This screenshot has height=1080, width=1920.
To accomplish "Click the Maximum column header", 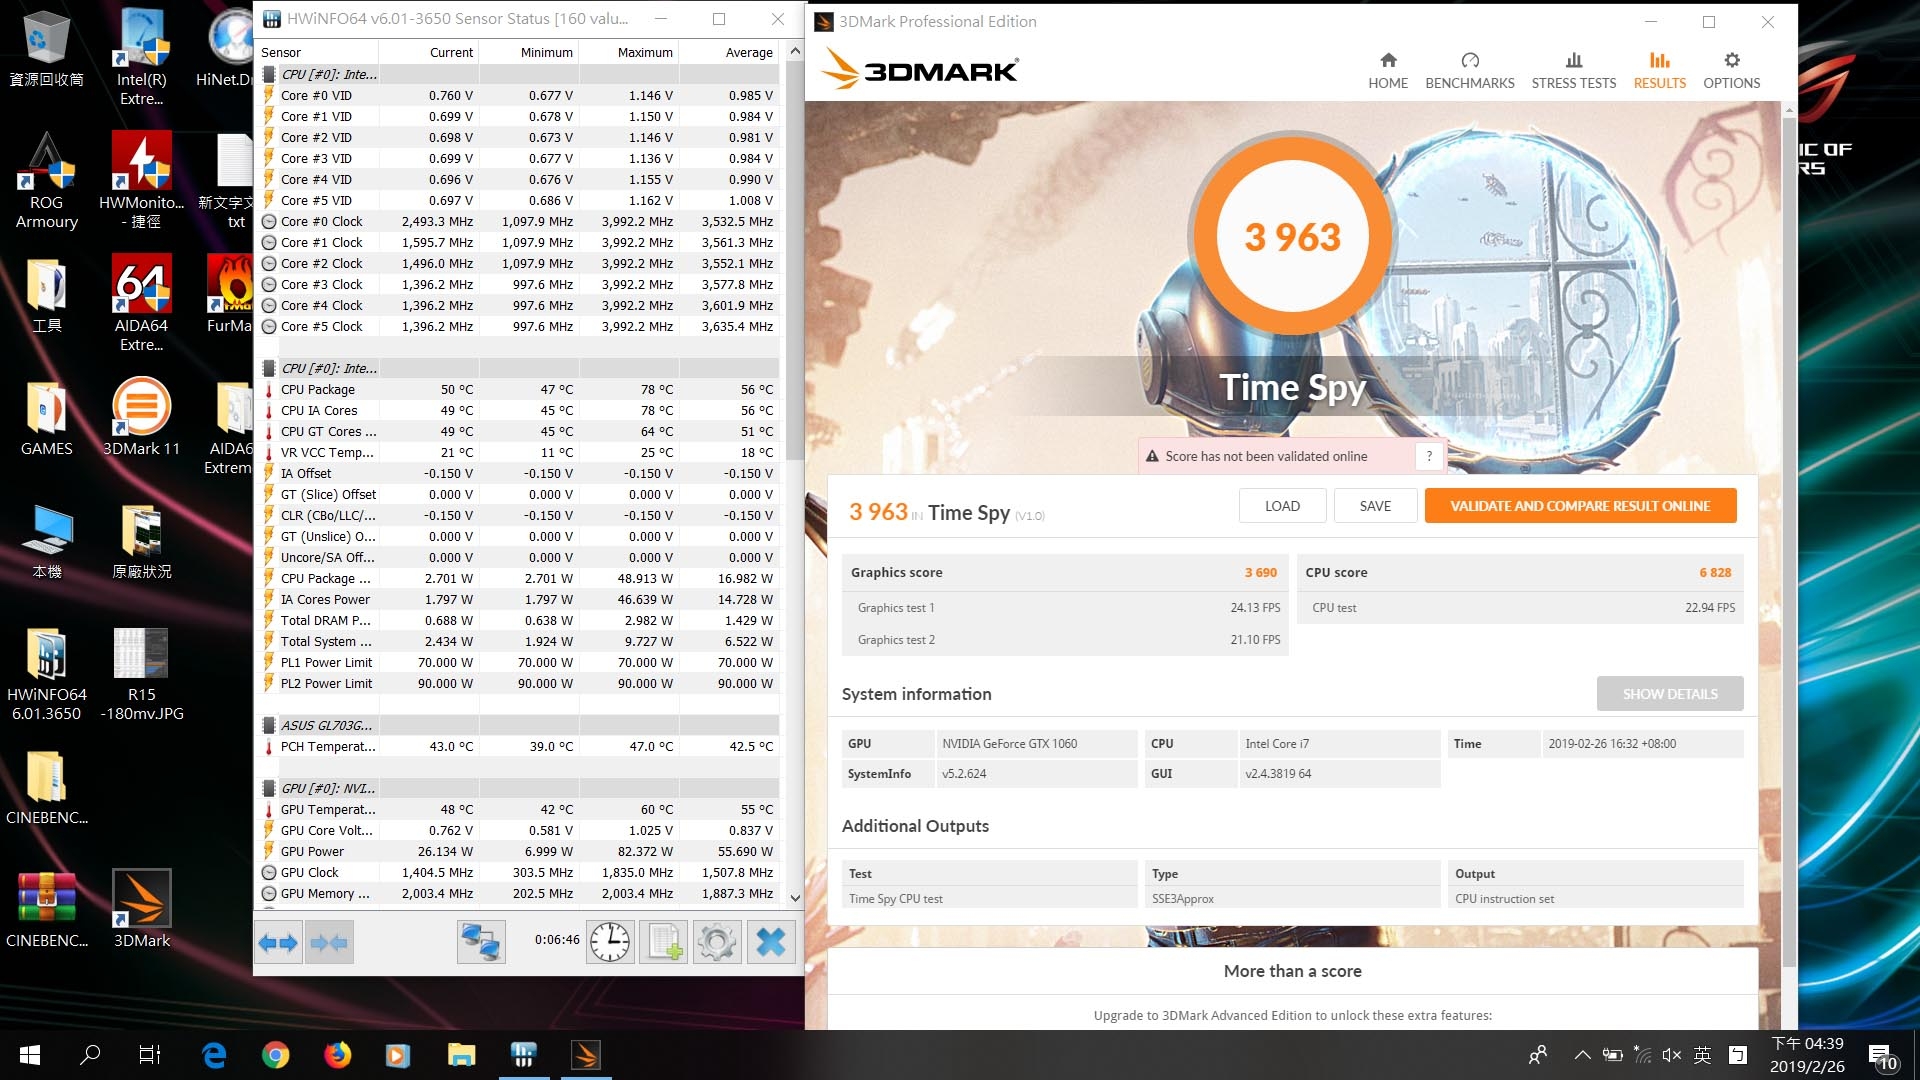I will tap(629, 52).
